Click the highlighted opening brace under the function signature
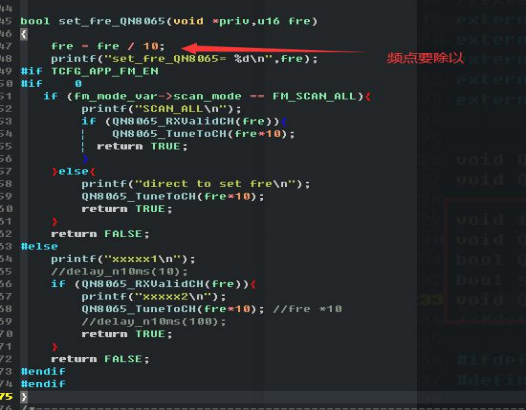This screenshot has width=526, height=410. pos(24,34)
